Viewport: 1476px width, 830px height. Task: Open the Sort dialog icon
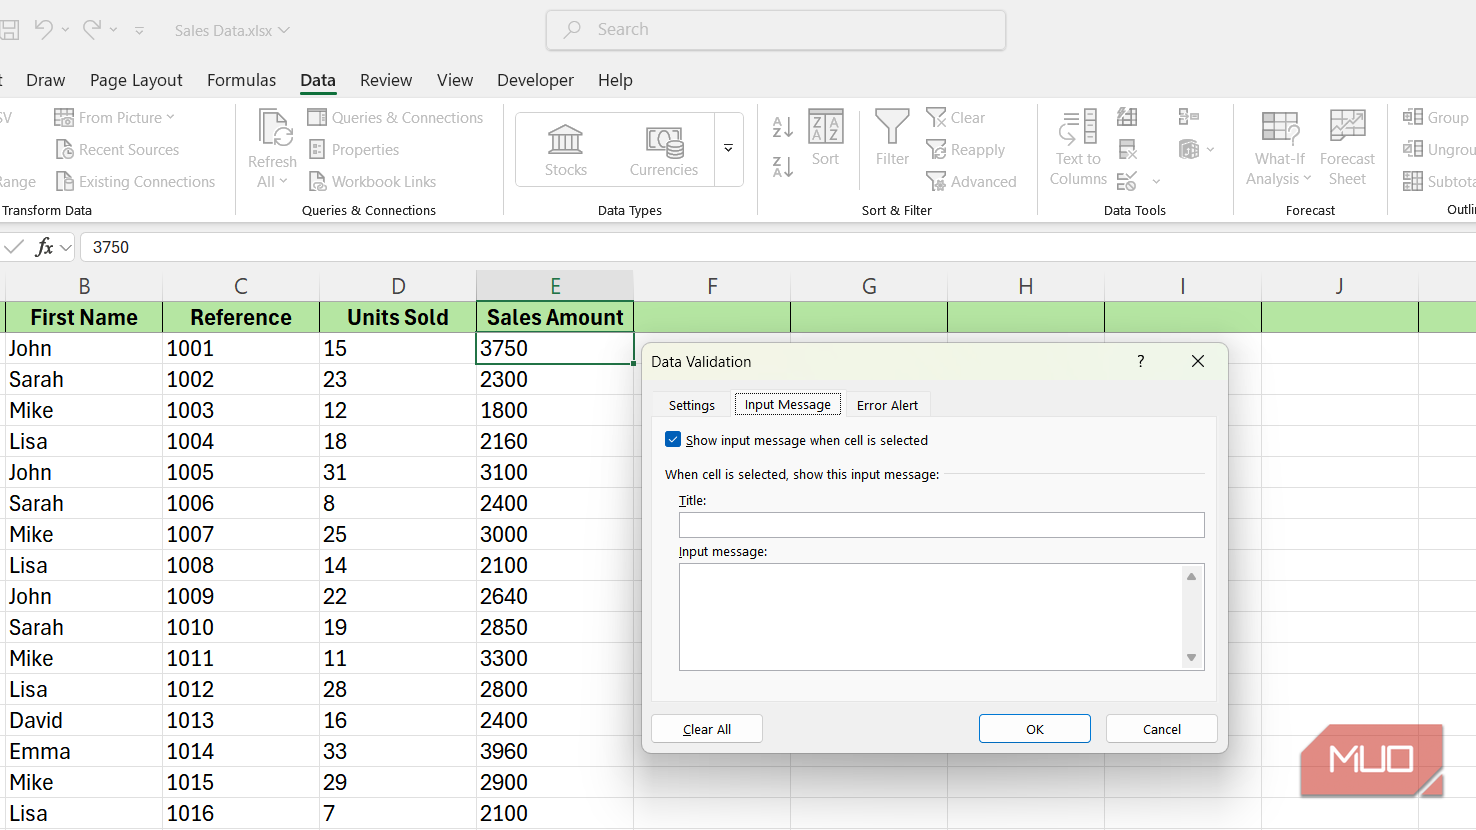(x=826, y=127)
